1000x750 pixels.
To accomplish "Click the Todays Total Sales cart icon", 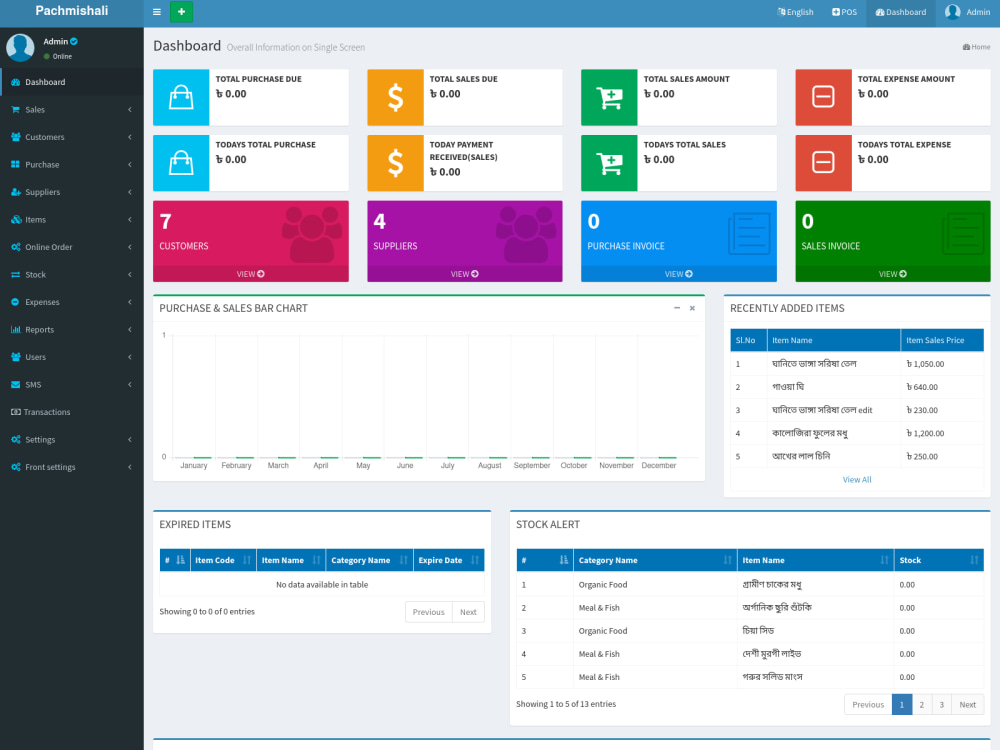I will (609, 163).
